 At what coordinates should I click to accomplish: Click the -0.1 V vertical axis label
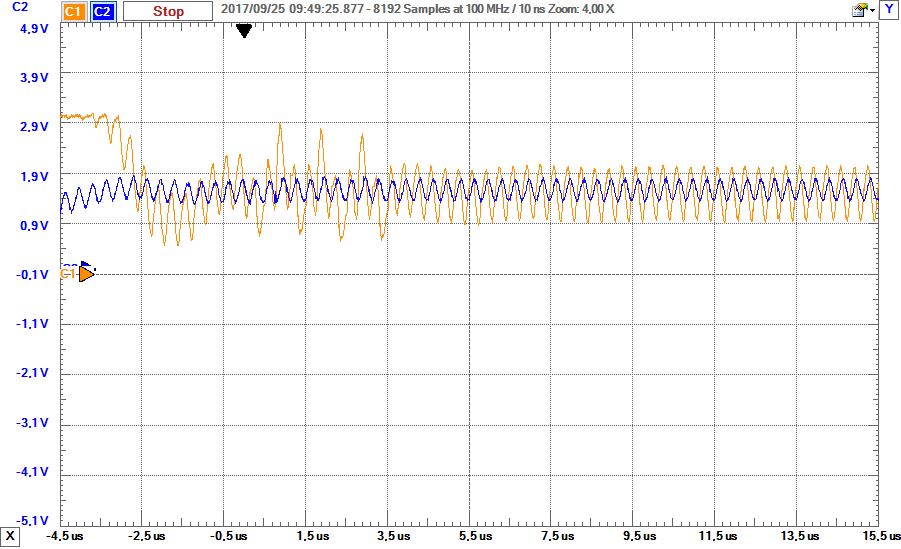click(x=32, y=275)
